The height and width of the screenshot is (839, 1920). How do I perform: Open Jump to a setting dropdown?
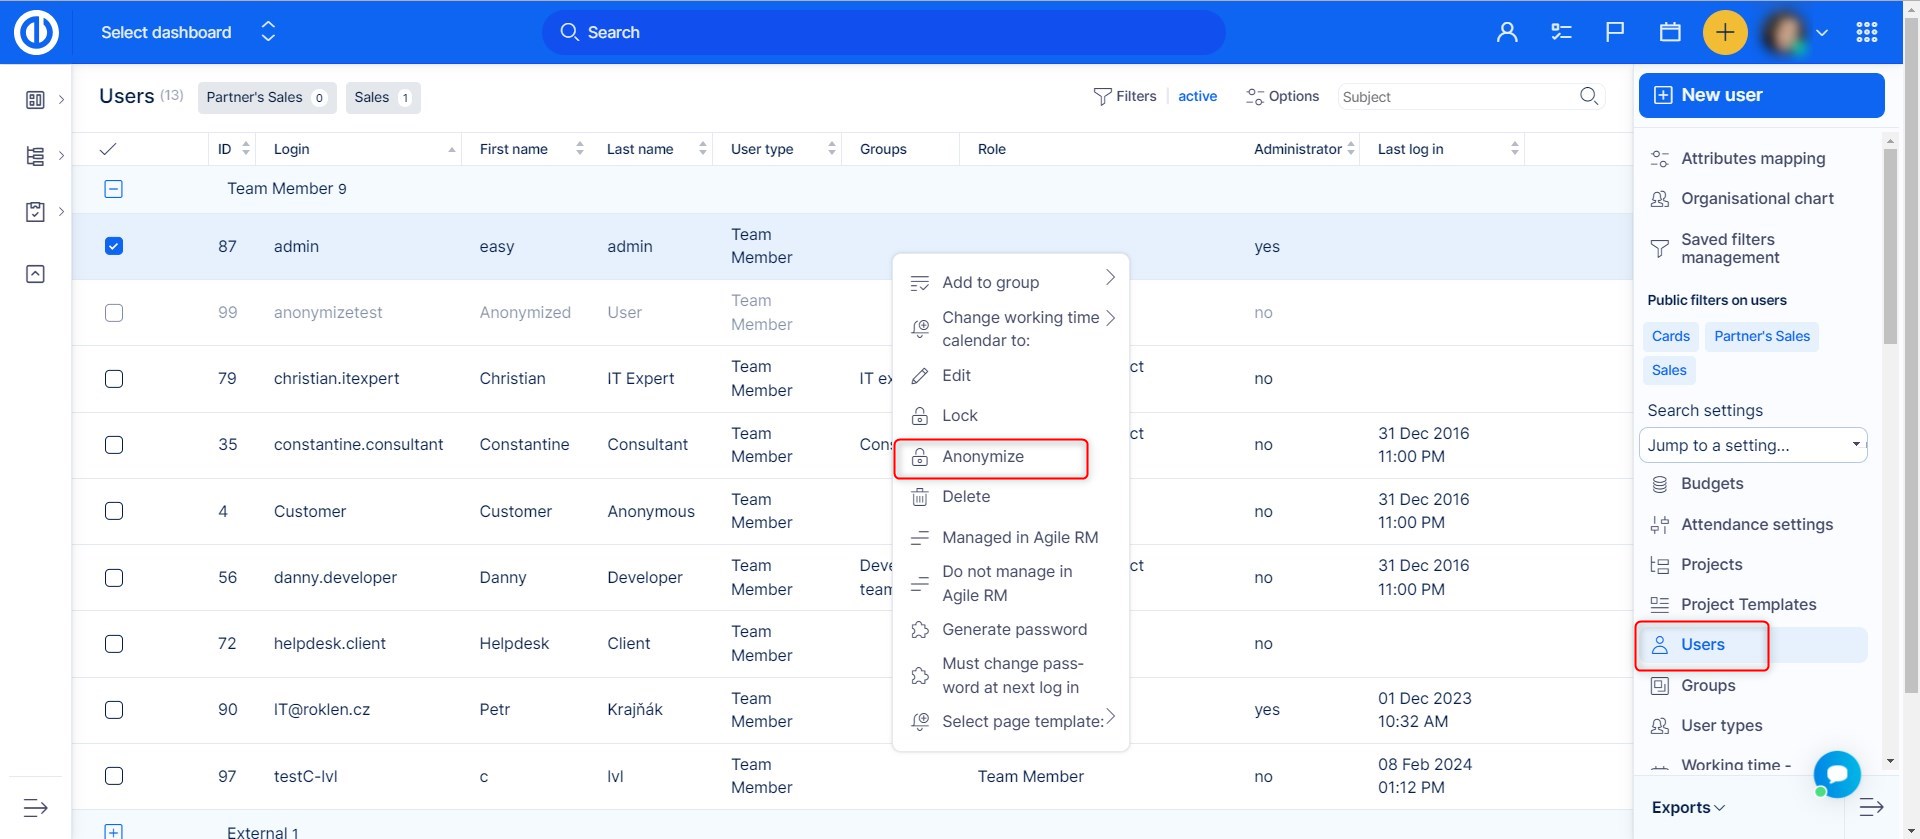(1753, 445)
